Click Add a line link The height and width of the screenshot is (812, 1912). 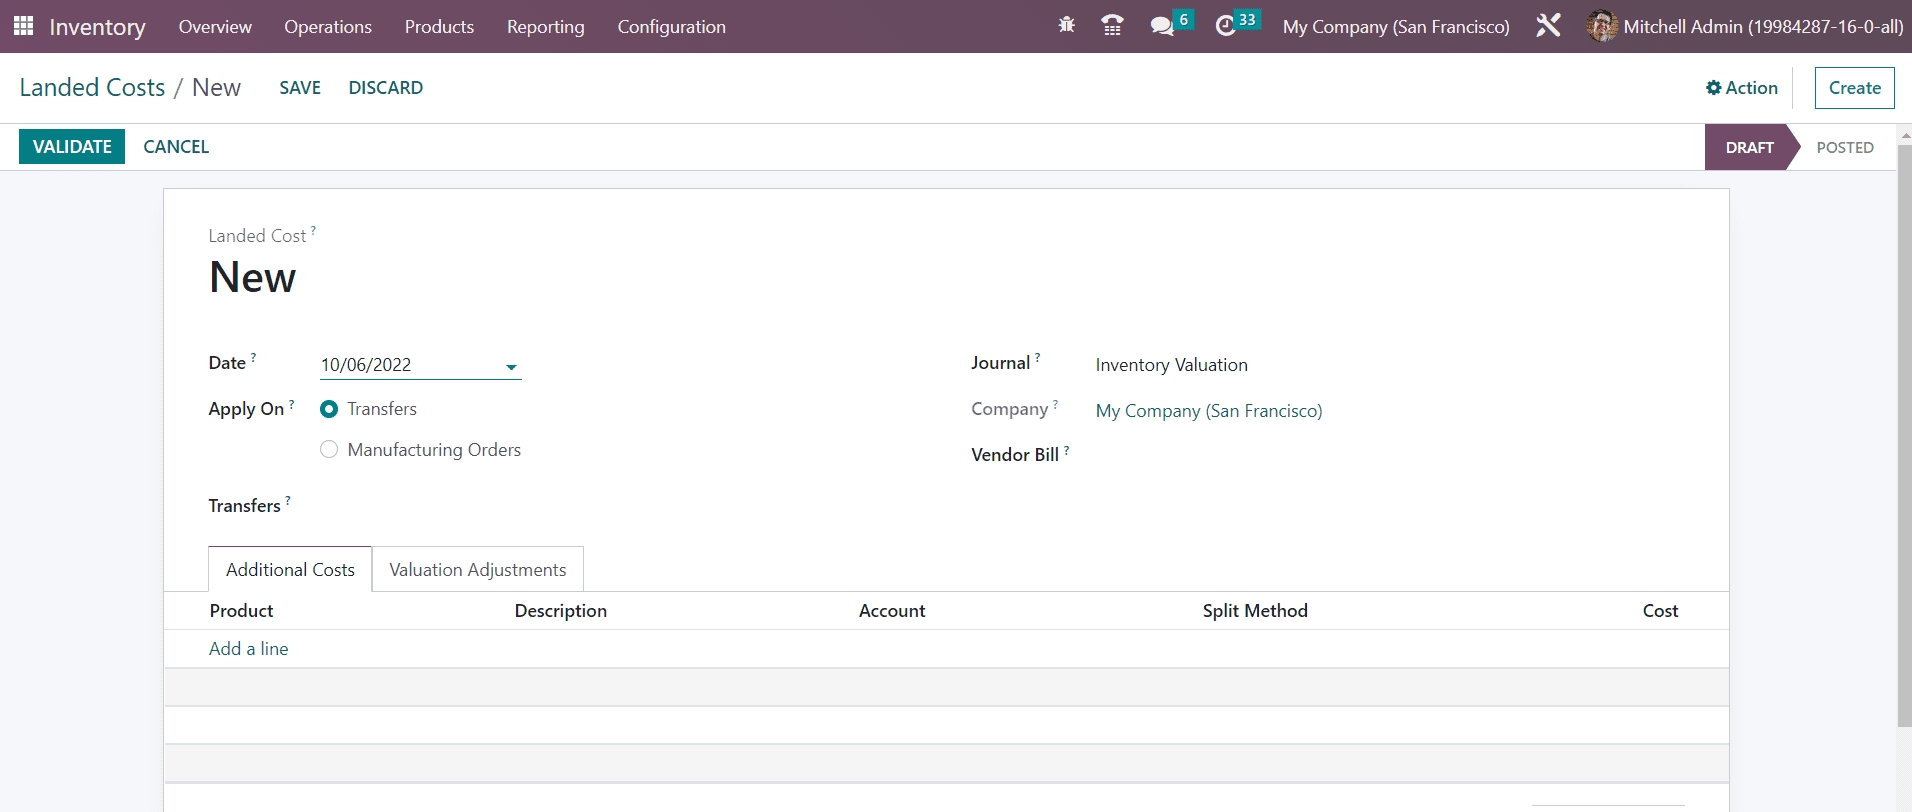coord(249,649)
